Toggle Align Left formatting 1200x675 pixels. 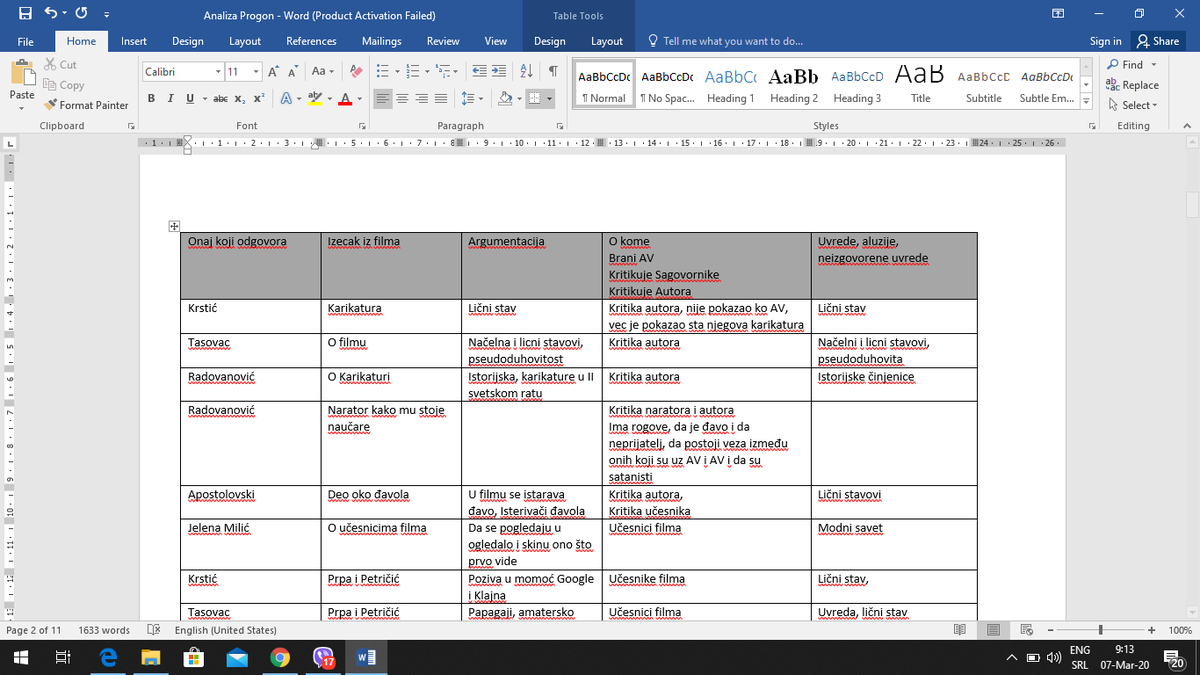click(383, 98)
